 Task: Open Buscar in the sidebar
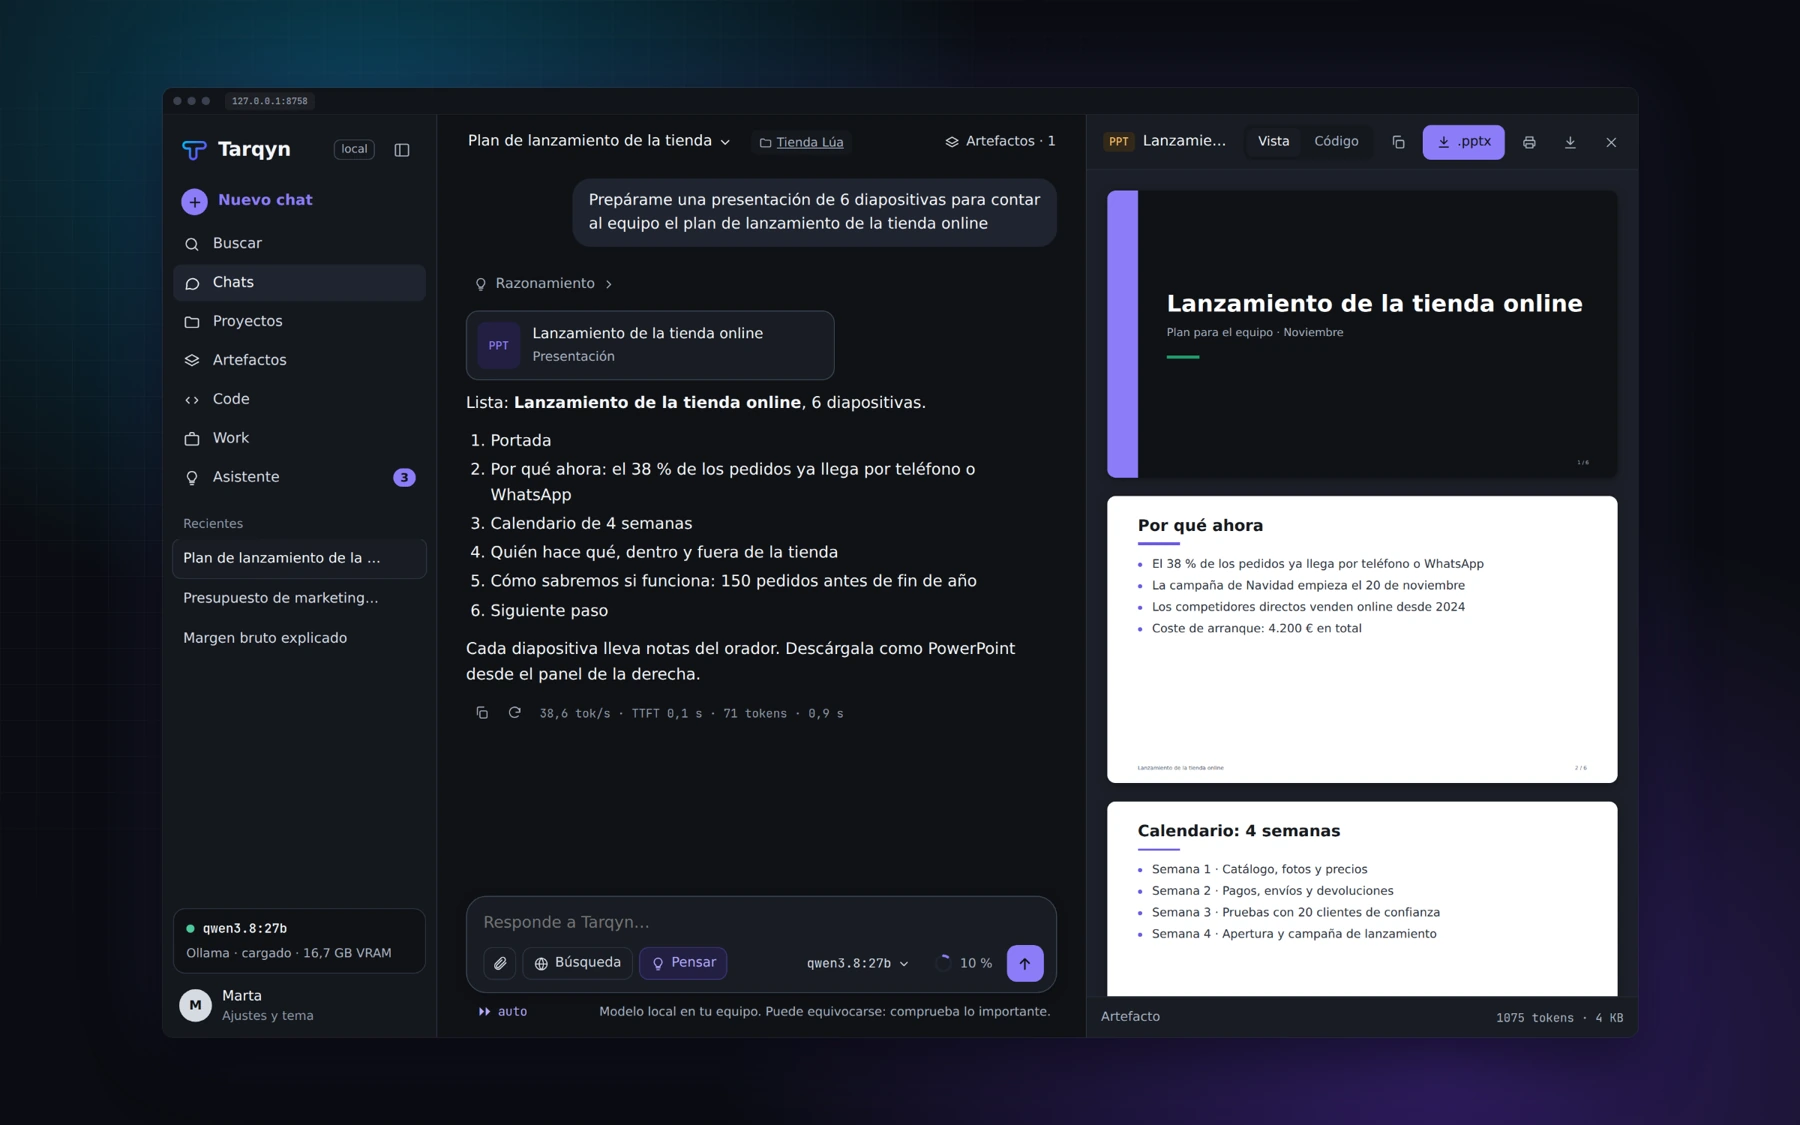(299, 243)
